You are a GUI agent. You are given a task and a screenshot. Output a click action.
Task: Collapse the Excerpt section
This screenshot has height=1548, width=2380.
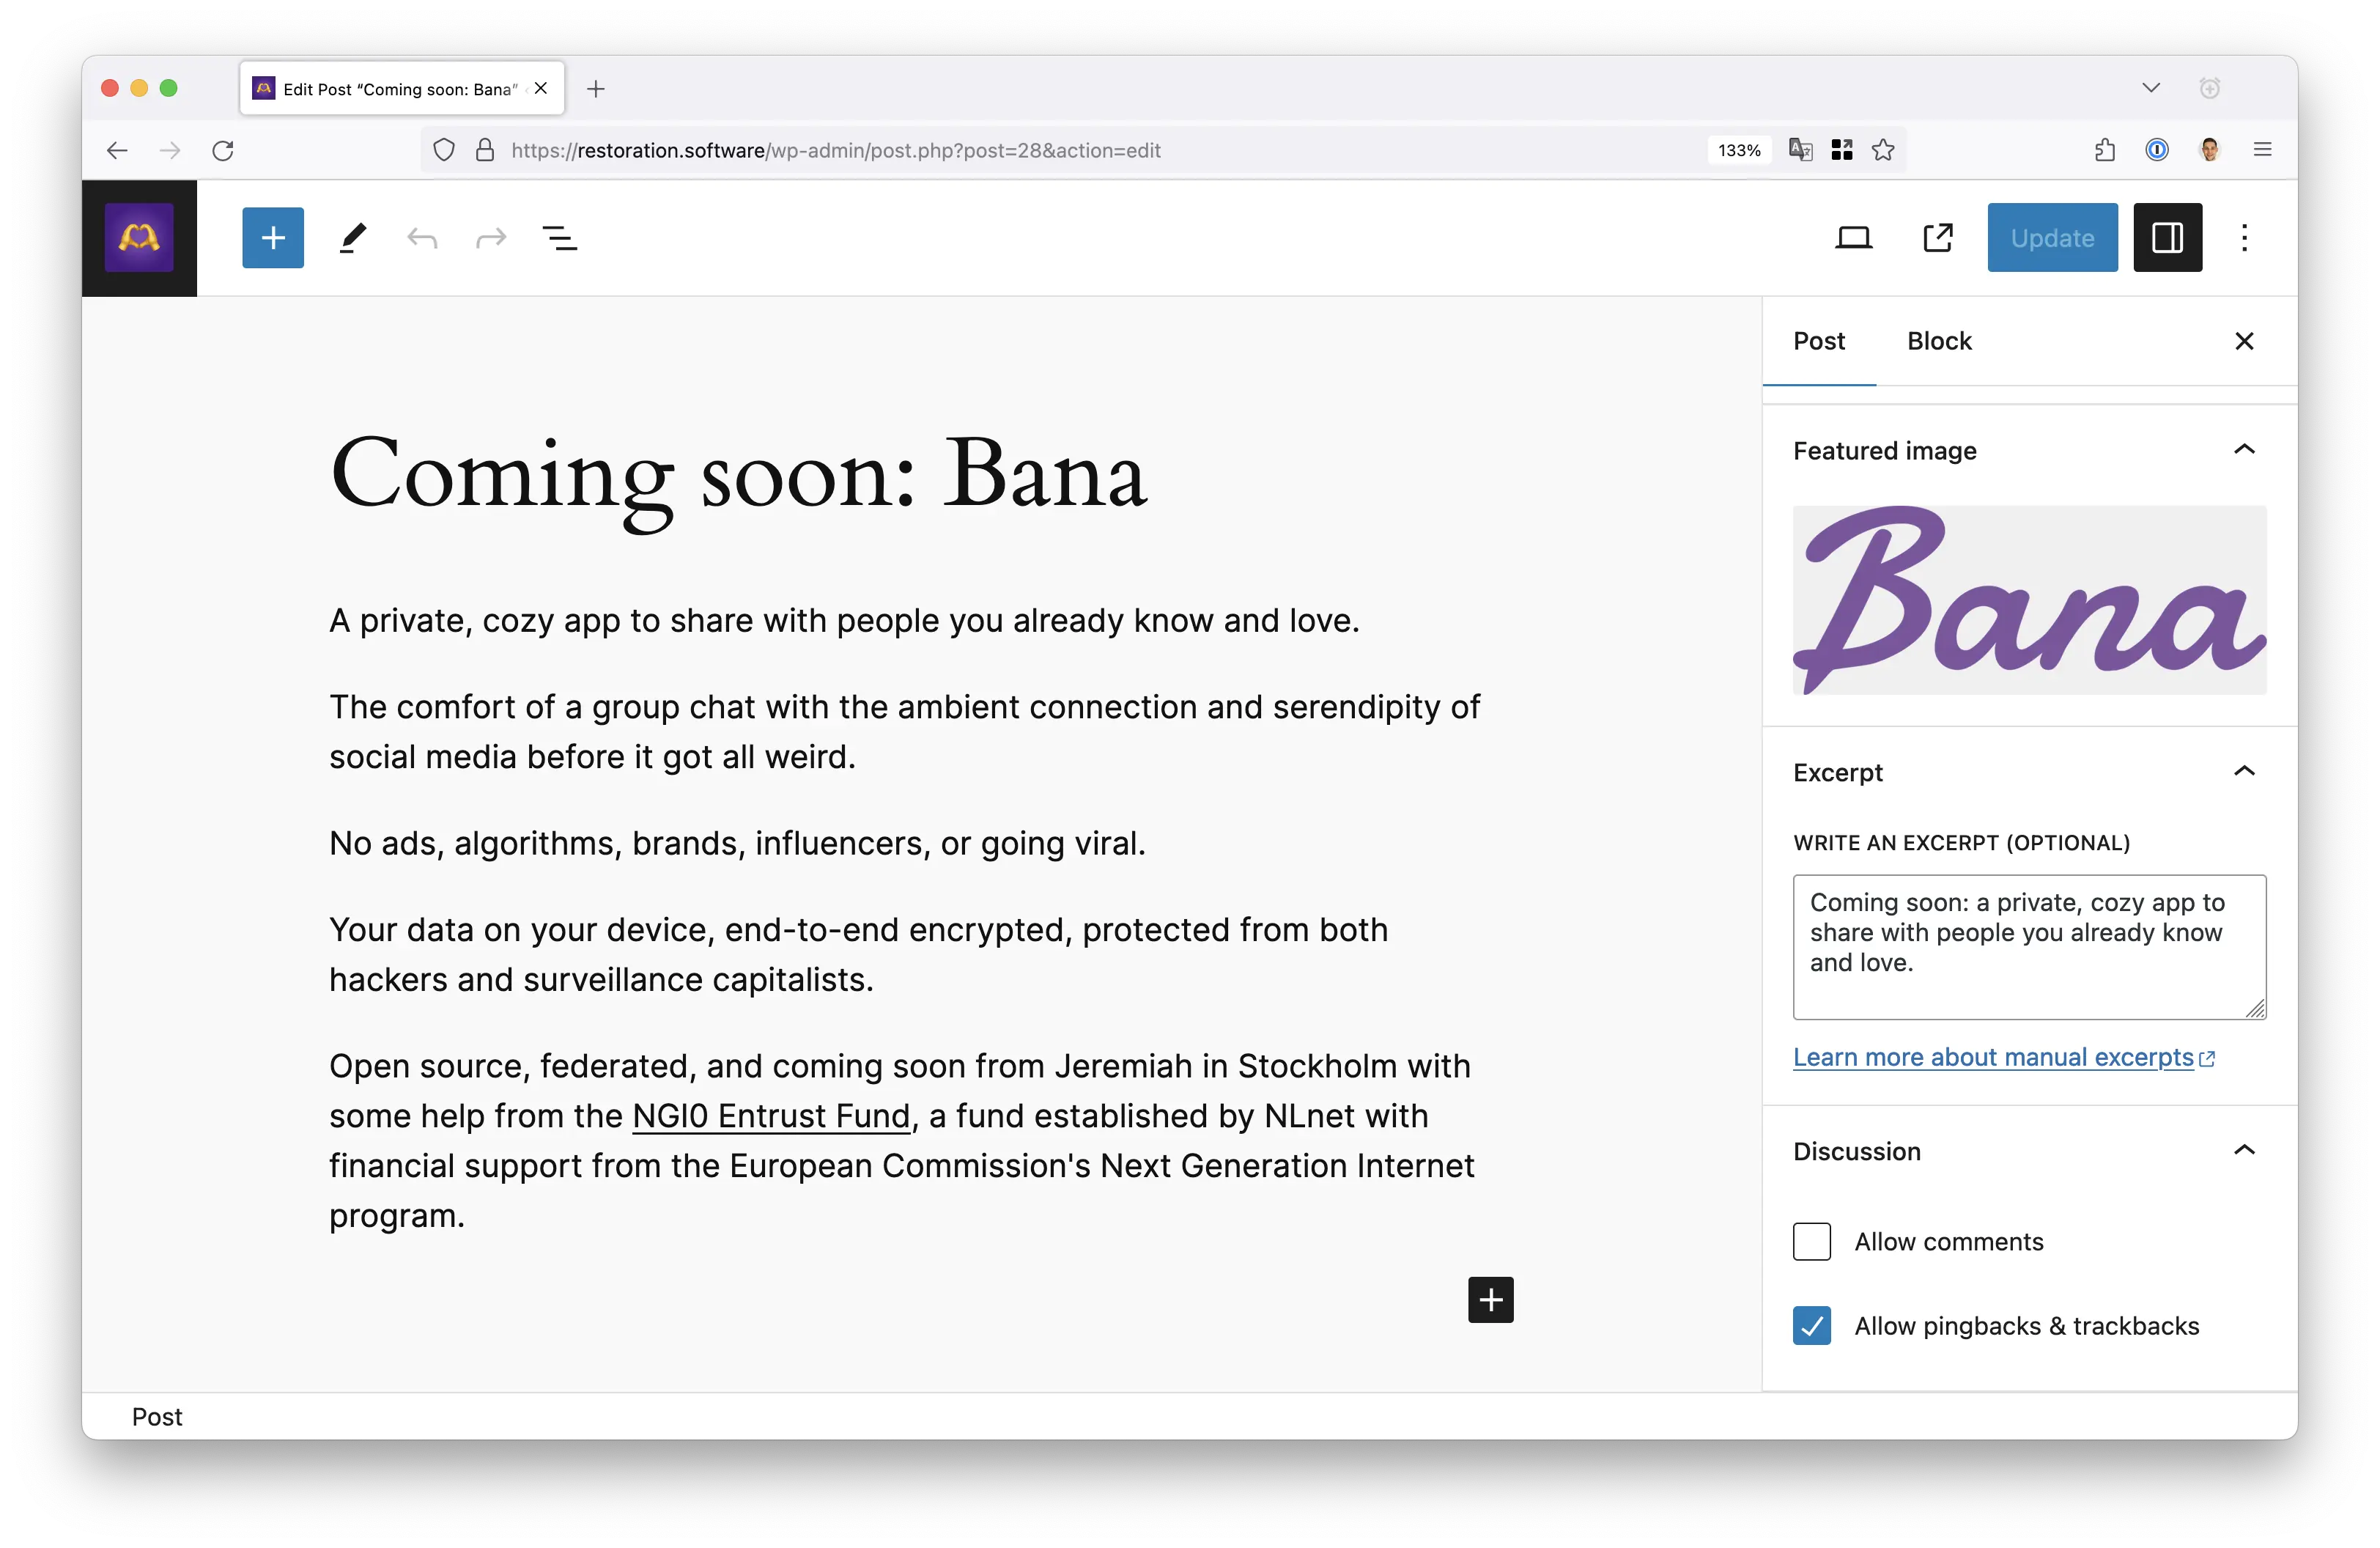click(2245, 771)
